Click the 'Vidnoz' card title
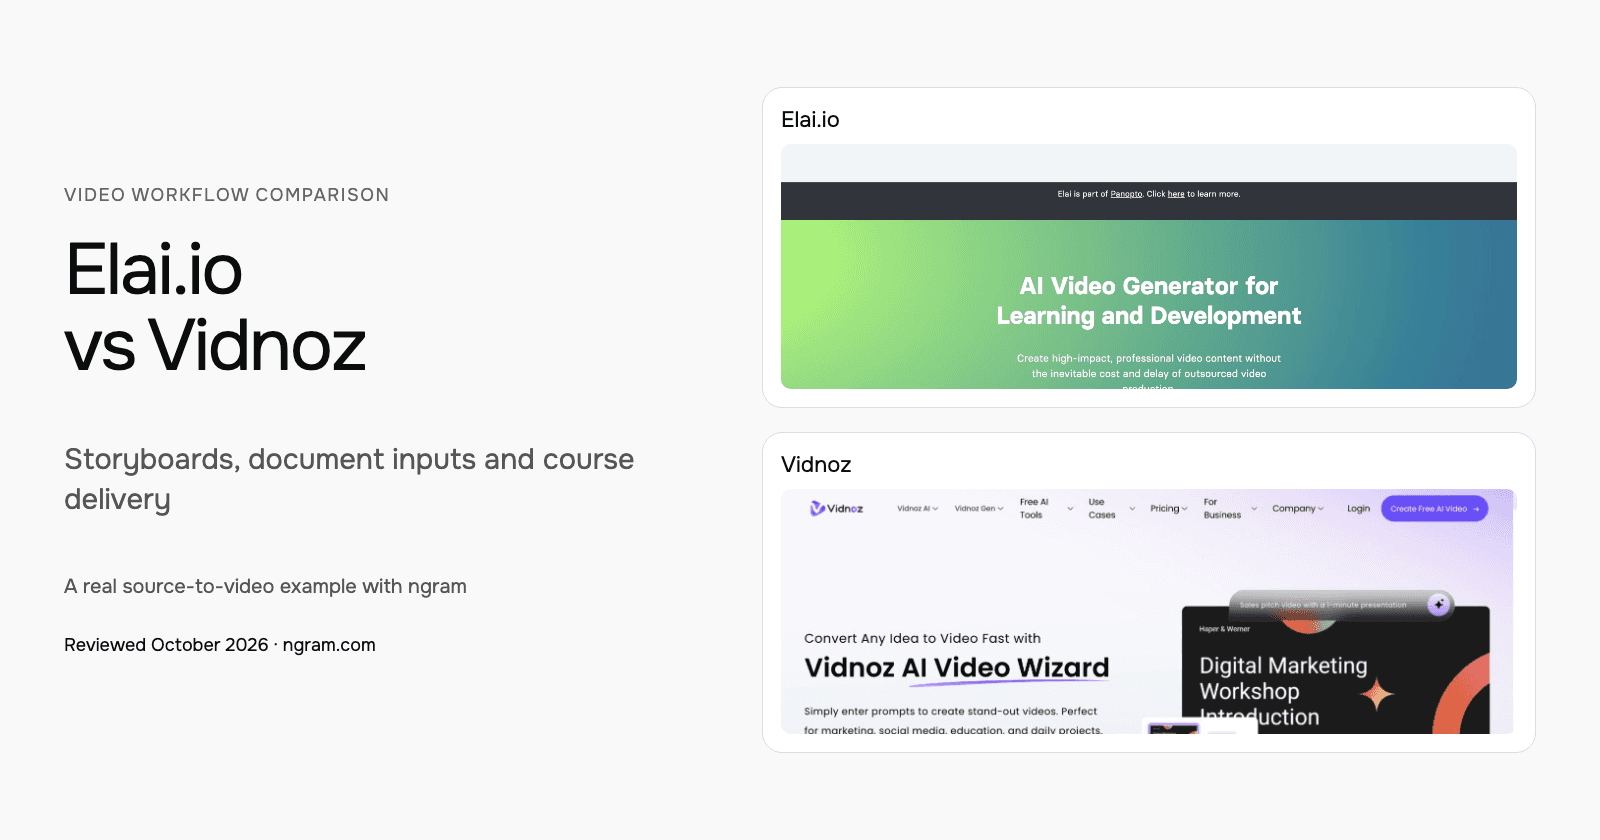Image resolution: width=1600 pixels, height=840 pixels. point(816,465)
